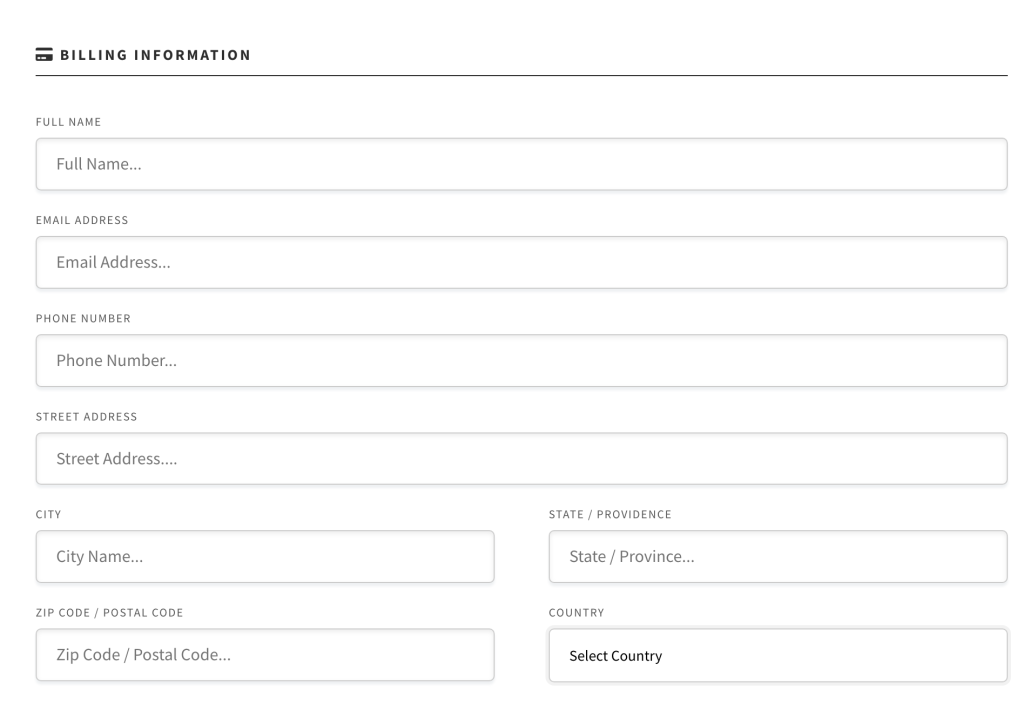This screenshot has width=1024, height=718.
Task: Click the COUNTRY label text
Action: tap(577, 613)
